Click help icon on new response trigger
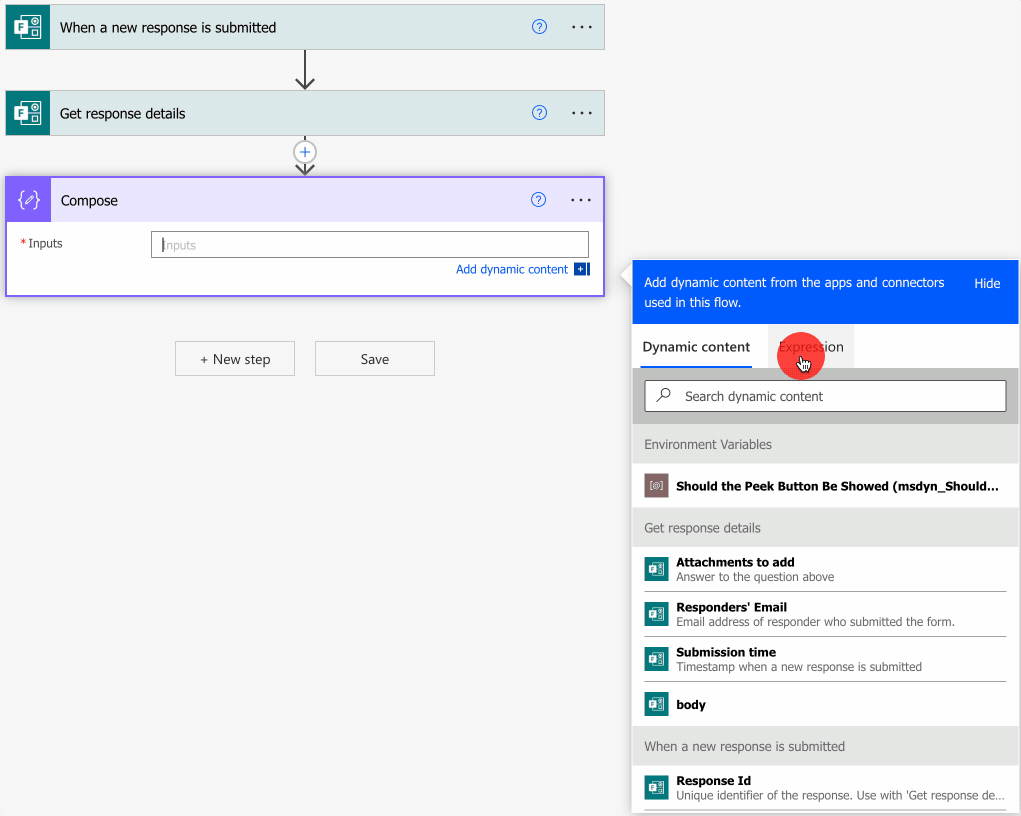Viewport: 1021px width, 816px height. [539, 27]
